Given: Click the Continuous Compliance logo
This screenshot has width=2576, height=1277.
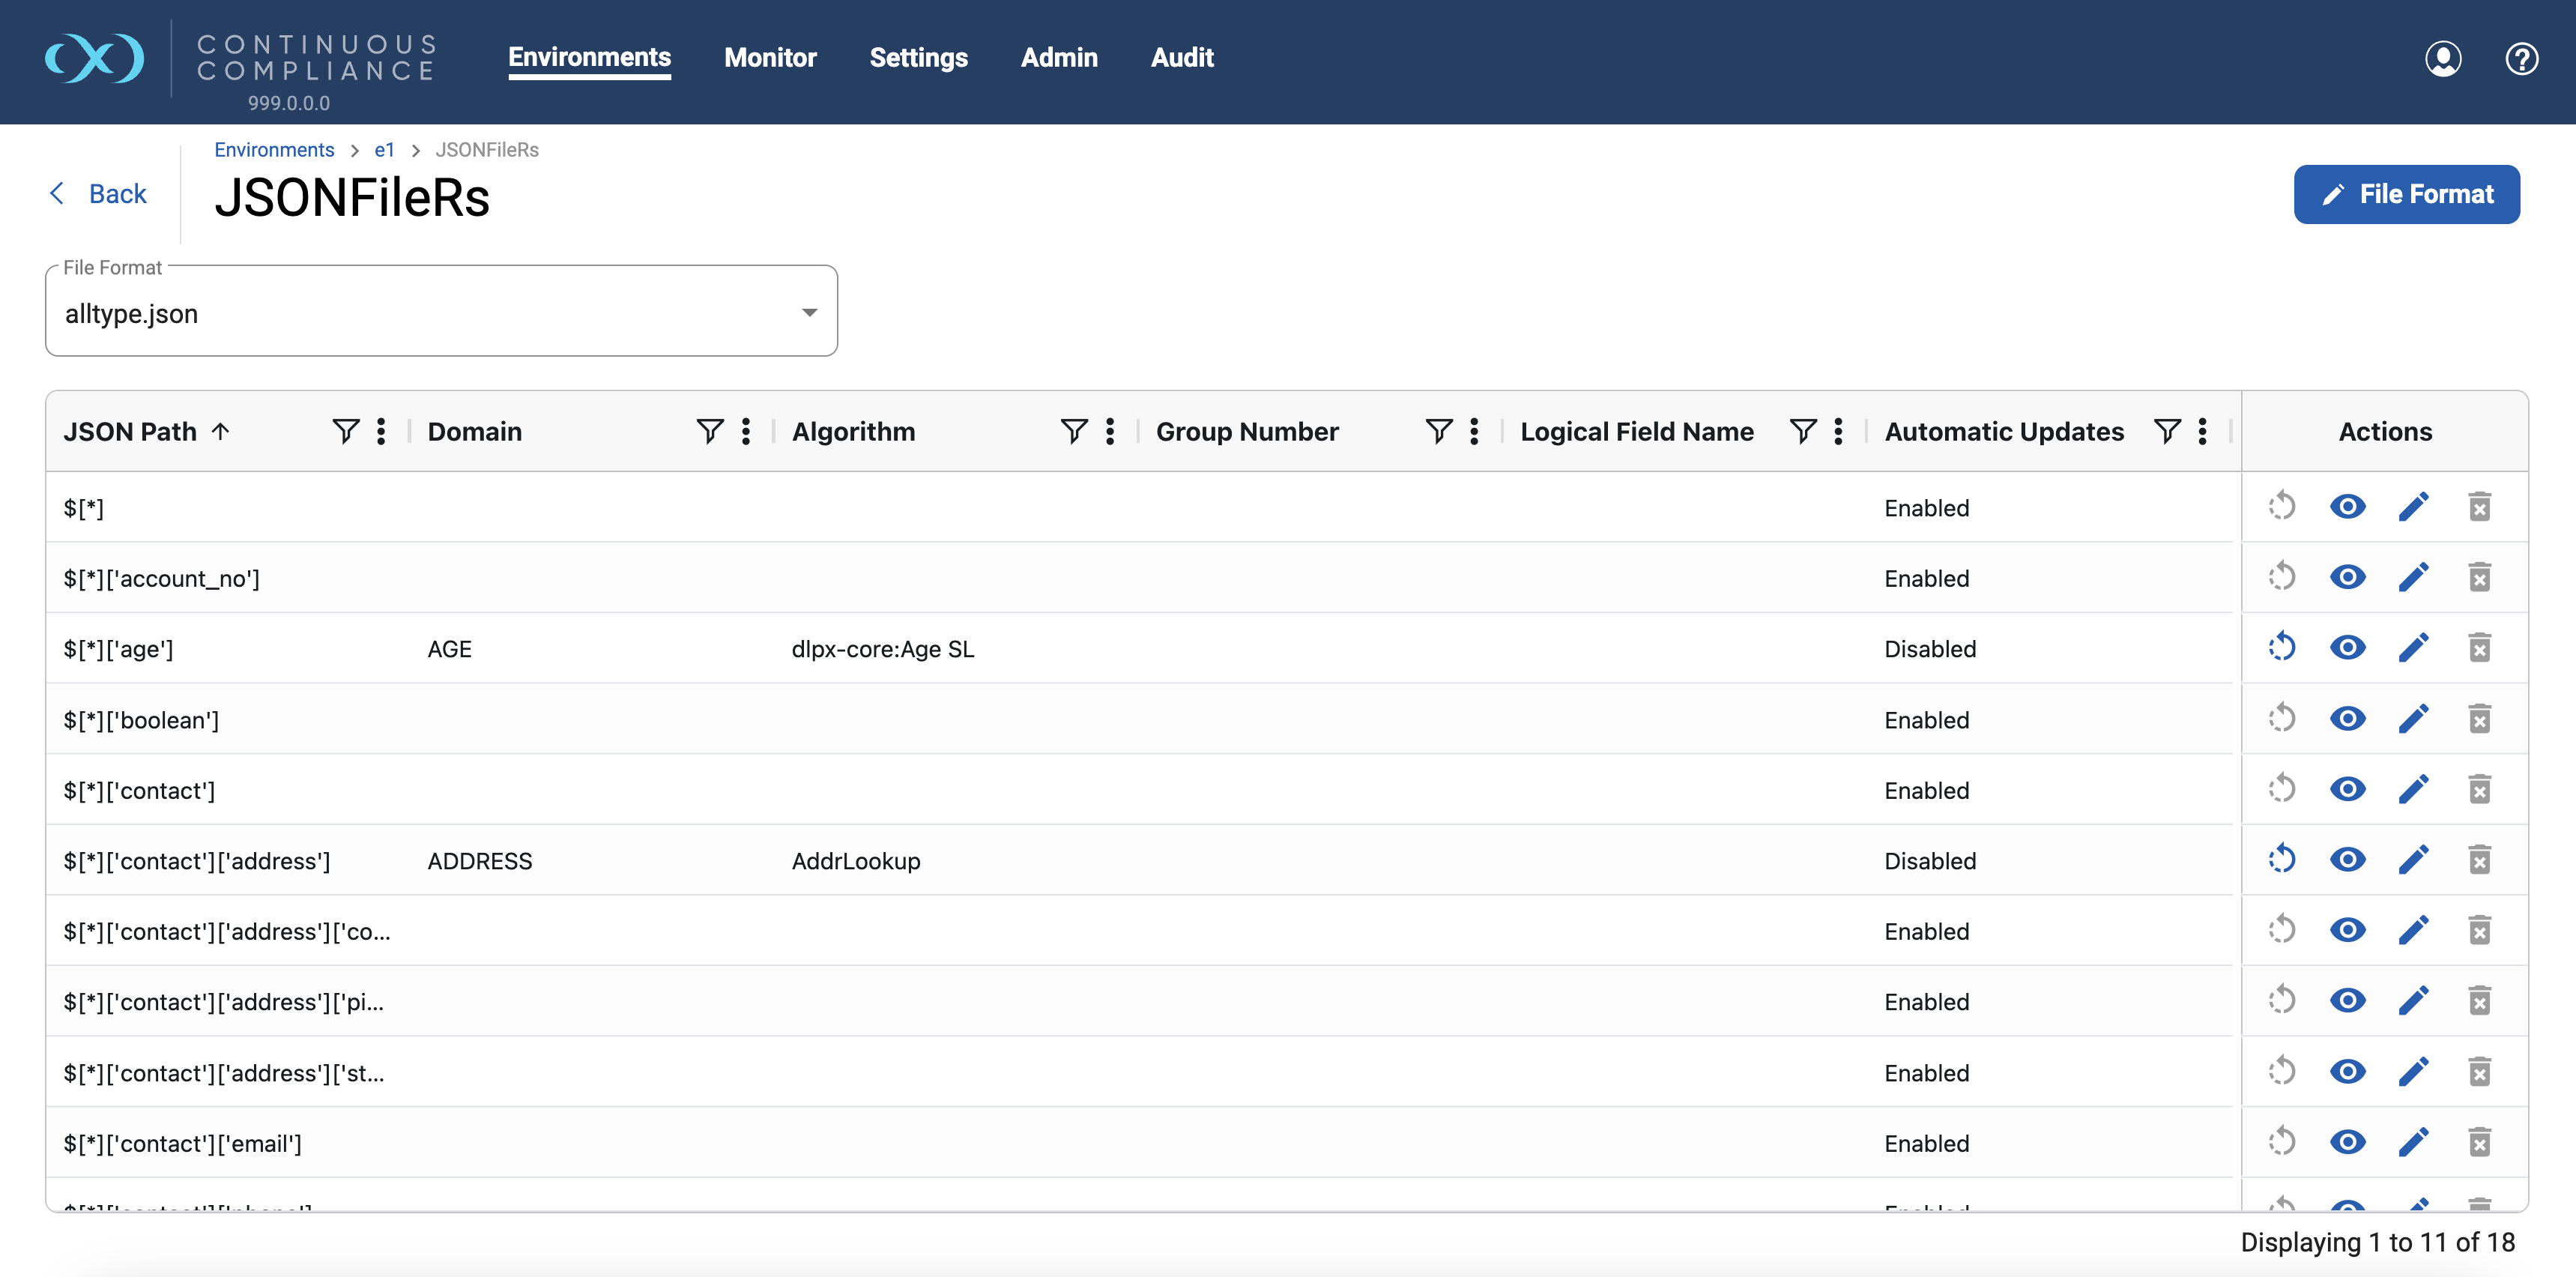Looking at the screenshot, I should click(94, 58).
